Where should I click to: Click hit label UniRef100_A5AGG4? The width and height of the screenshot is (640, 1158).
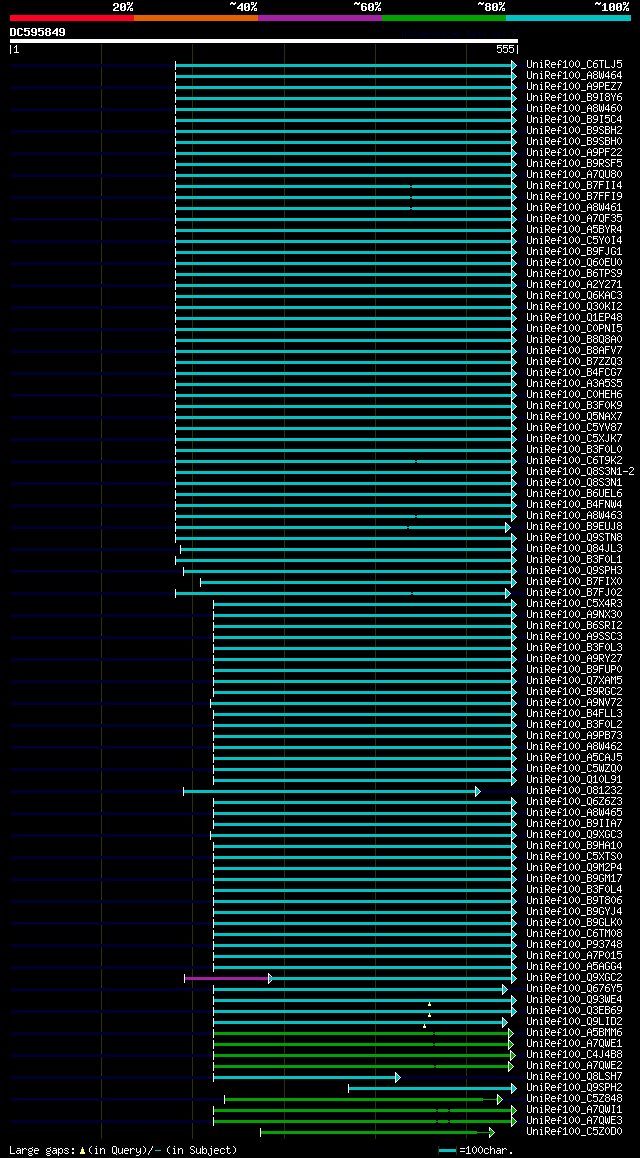(574, 967)
